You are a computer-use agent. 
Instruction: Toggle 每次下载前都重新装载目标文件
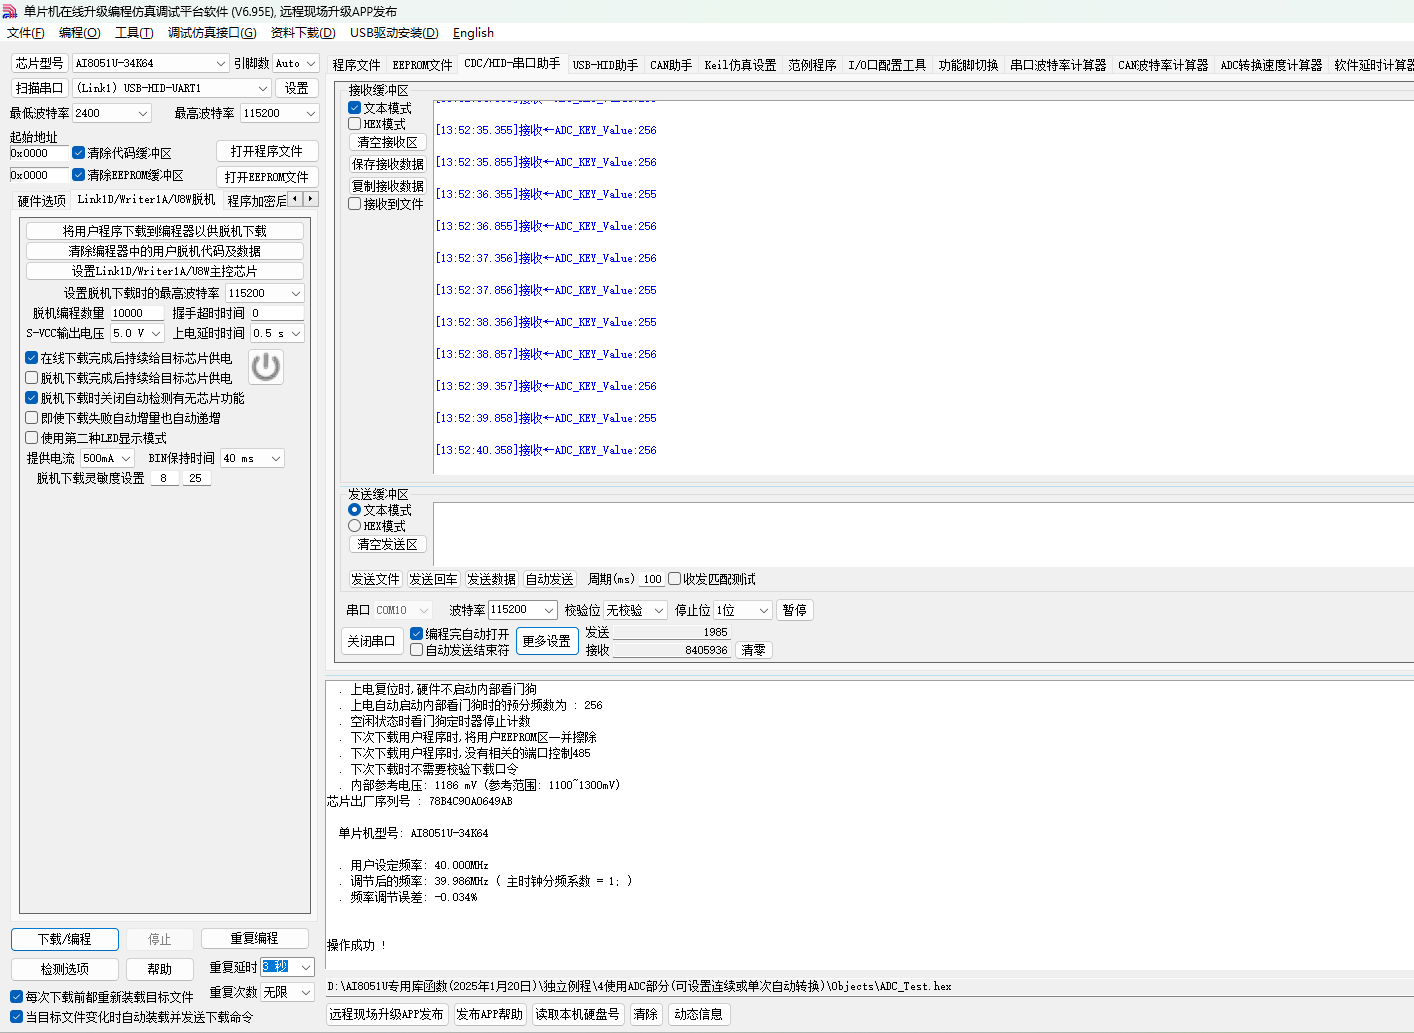(x=16, y=997)
